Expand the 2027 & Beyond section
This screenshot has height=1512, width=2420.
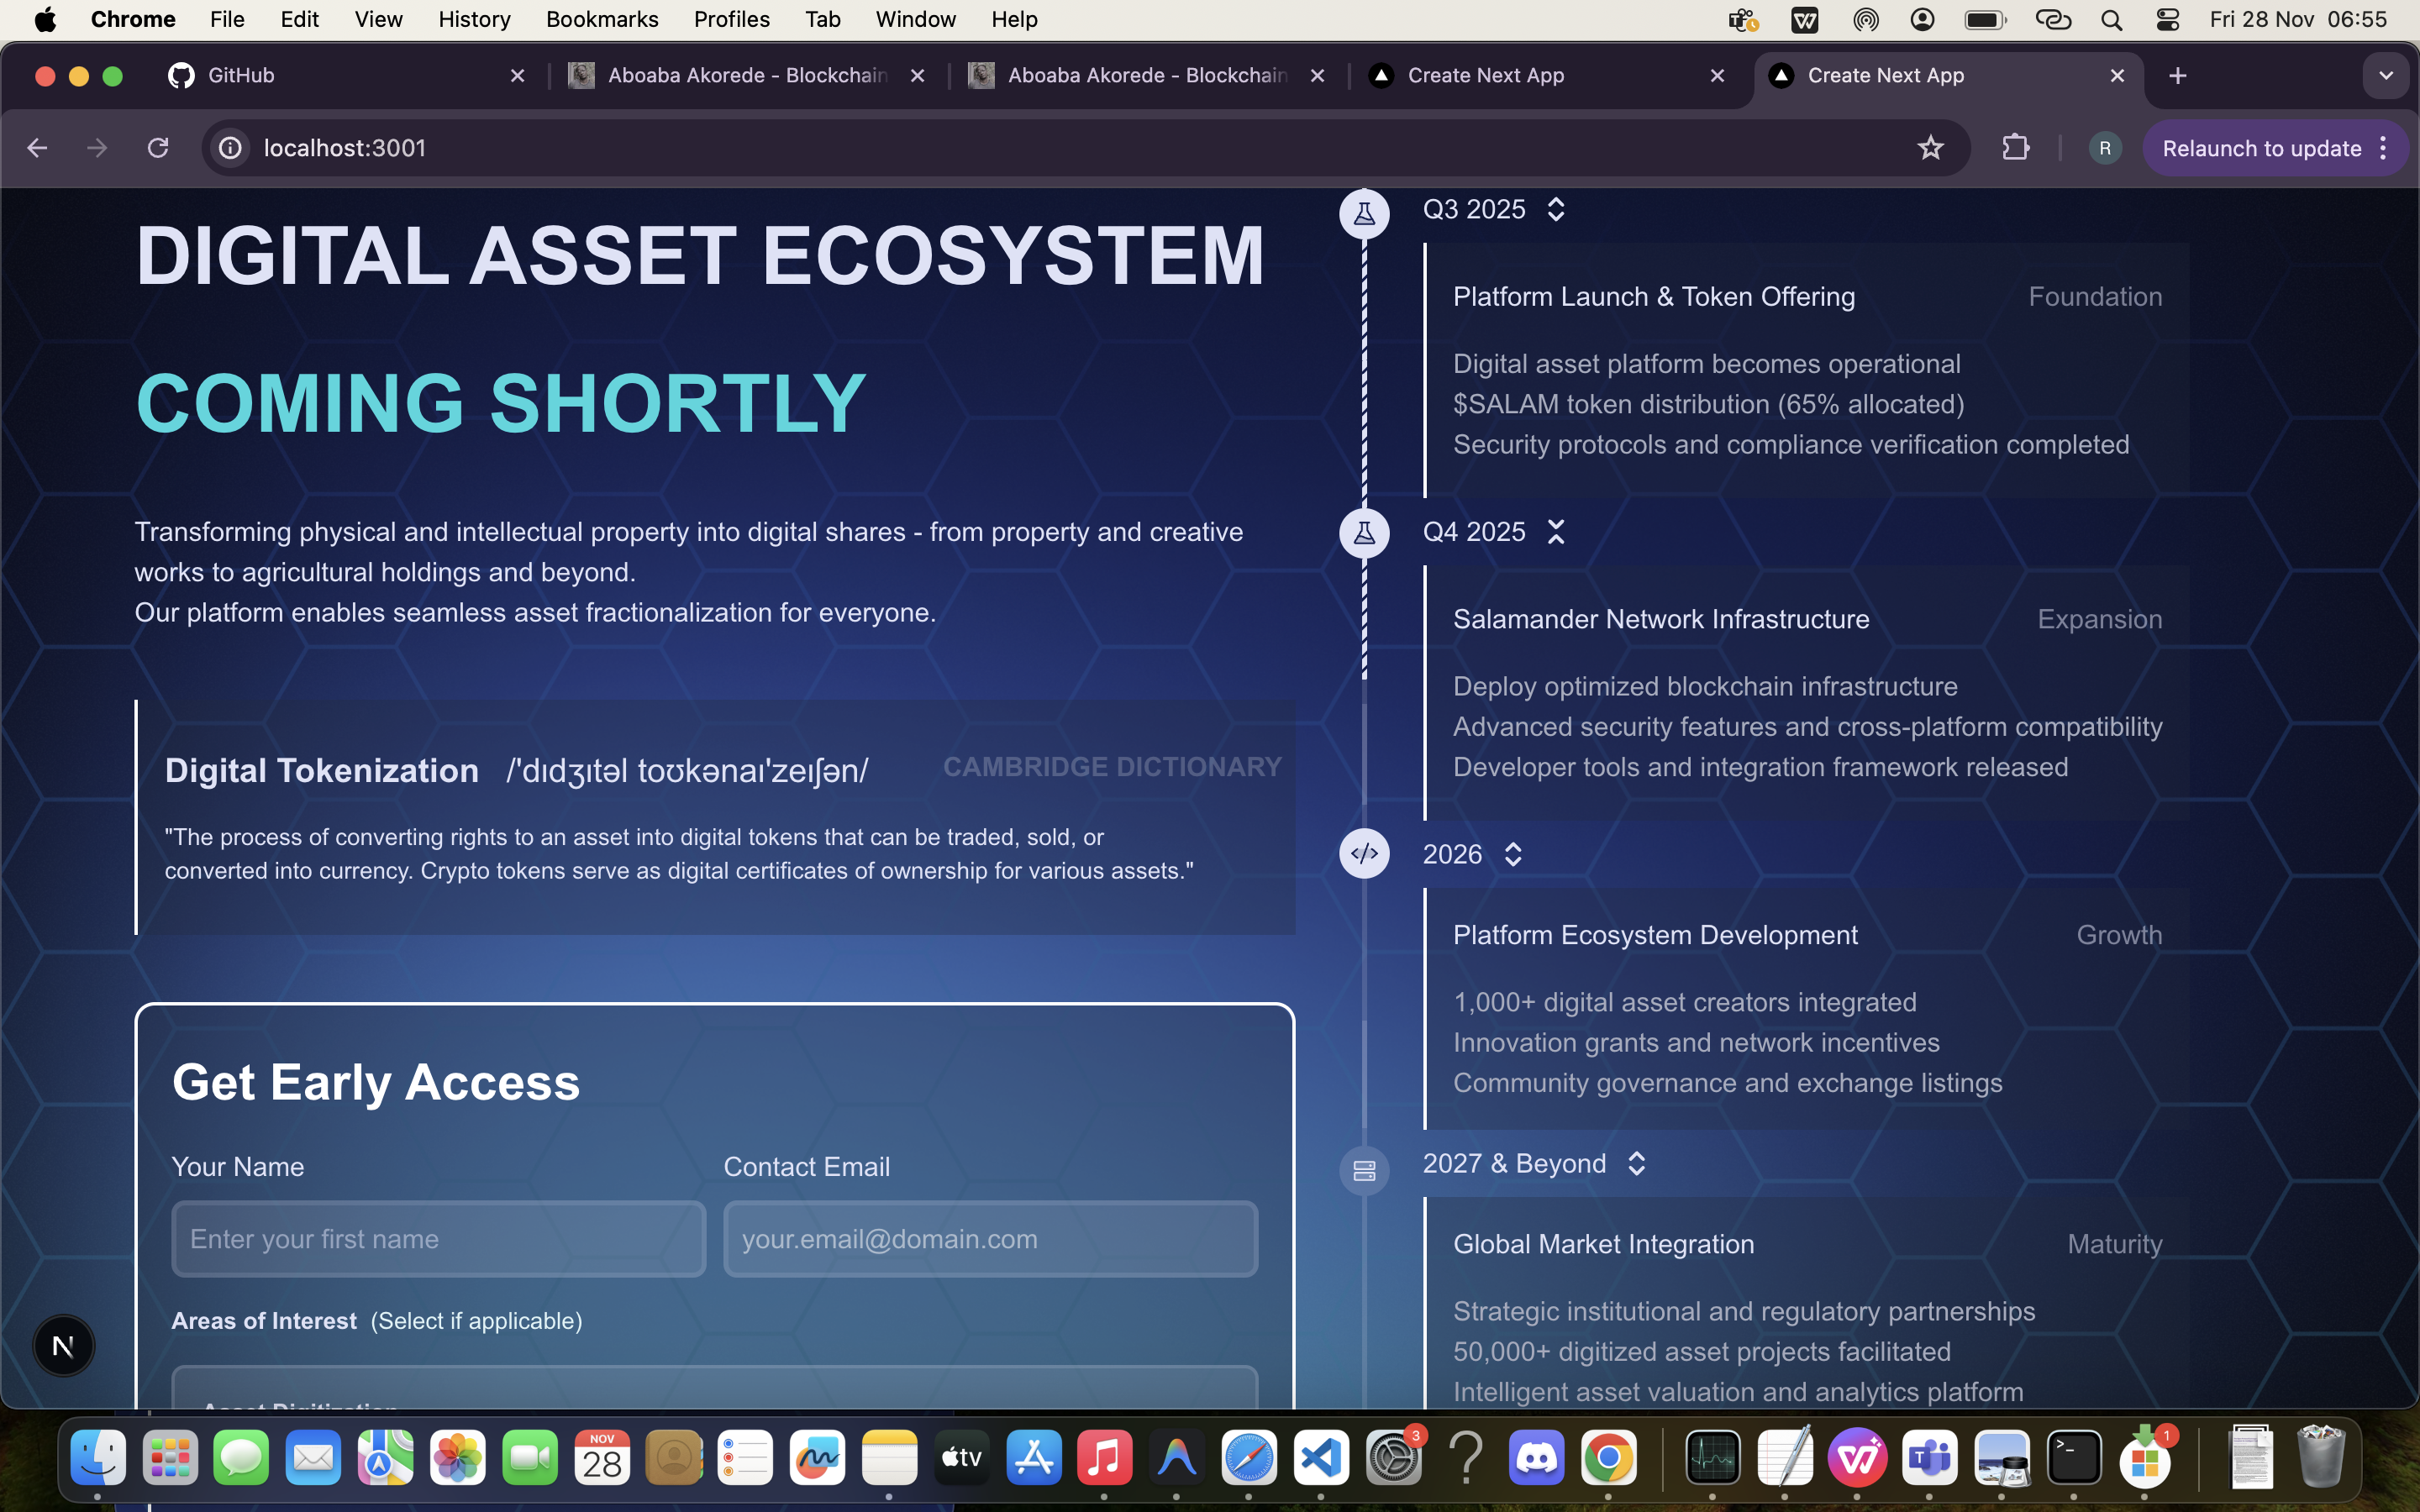pyautogui.click(x=1637, y=1163)
